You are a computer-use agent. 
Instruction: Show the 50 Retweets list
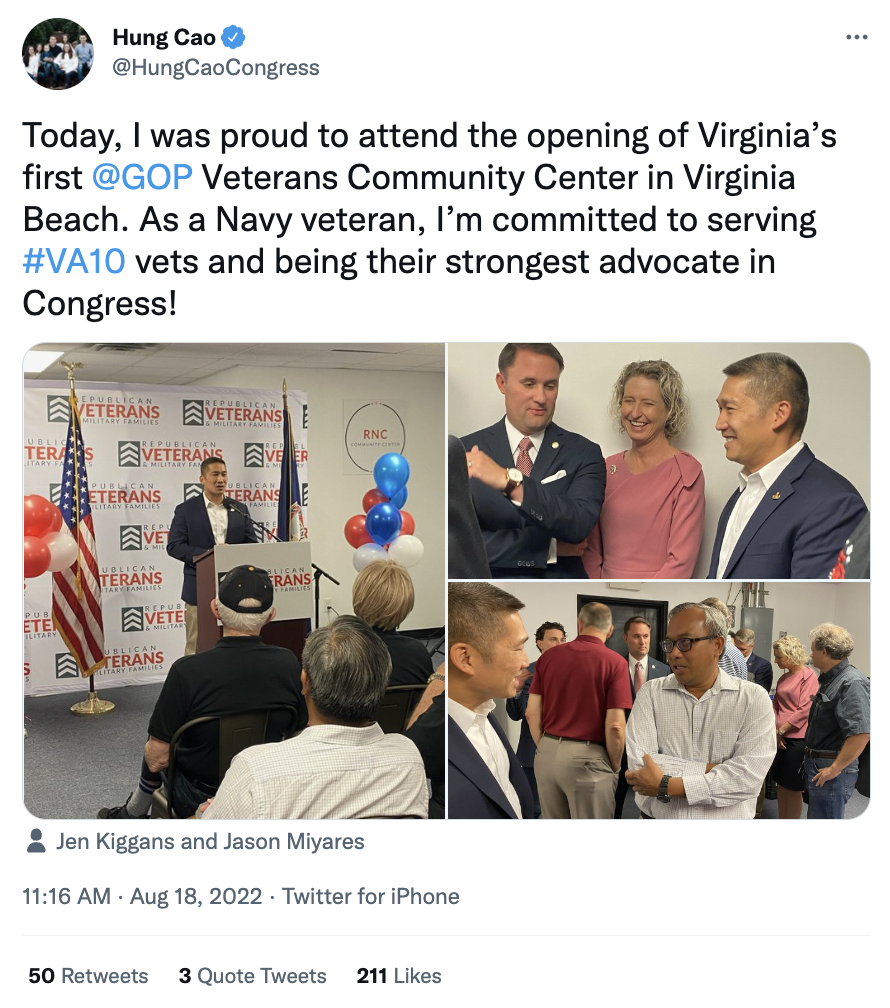(x=88, y=976)
